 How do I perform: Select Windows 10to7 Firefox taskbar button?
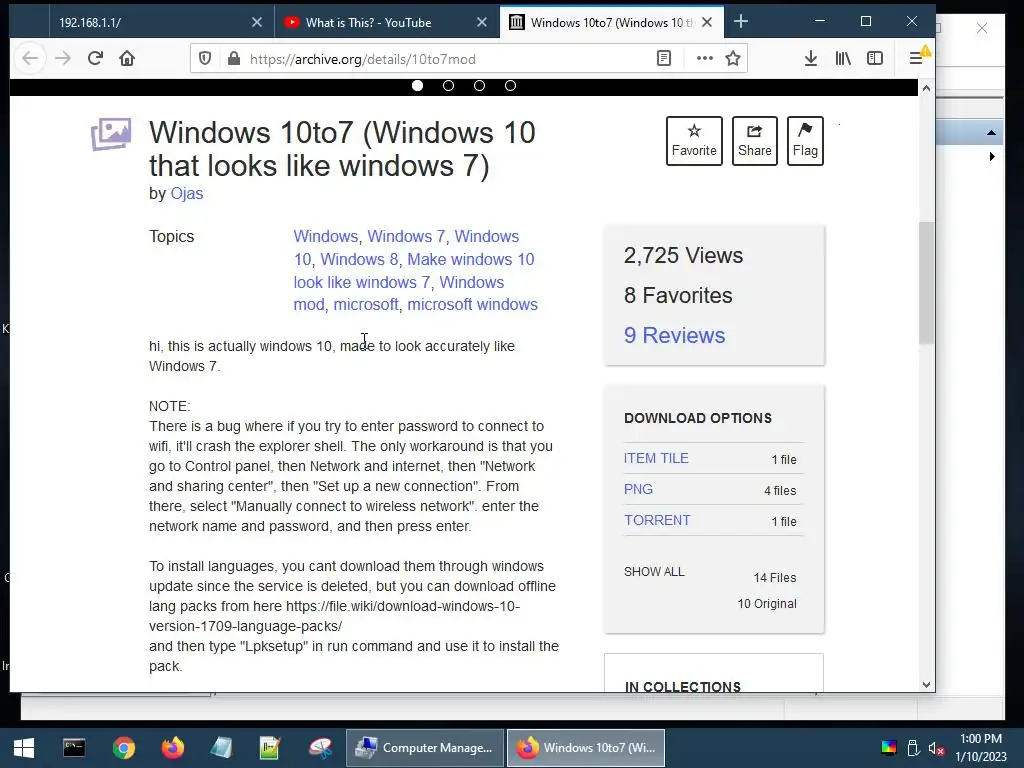586,748
